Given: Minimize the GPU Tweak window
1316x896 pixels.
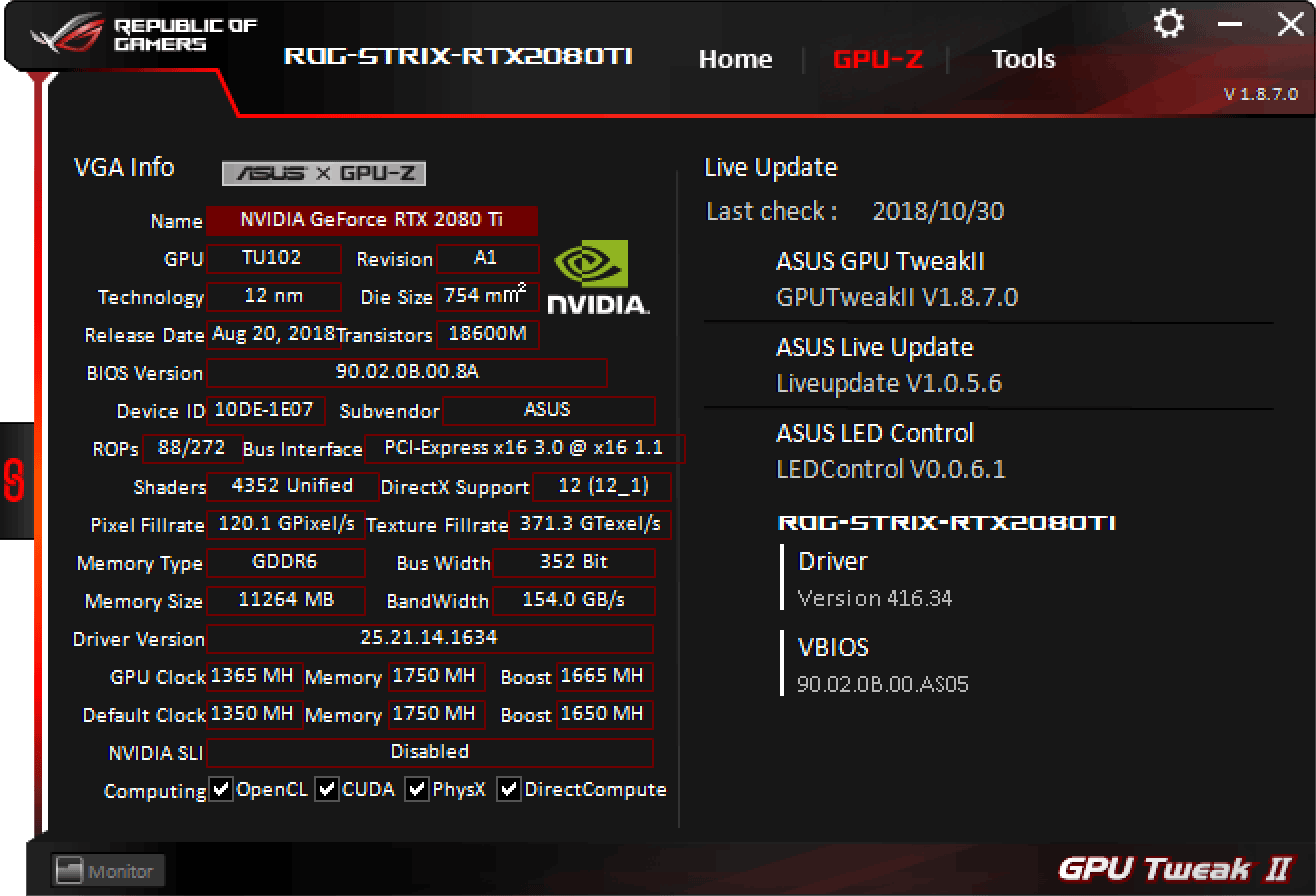Looking at the screenshot, I should click(1230, 24).
